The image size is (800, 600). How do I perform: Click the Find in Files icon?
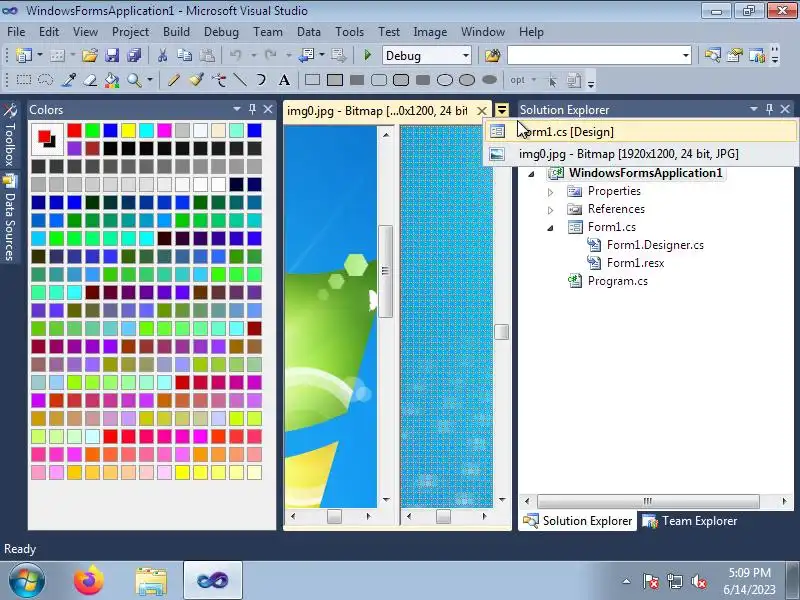[492, 55]
